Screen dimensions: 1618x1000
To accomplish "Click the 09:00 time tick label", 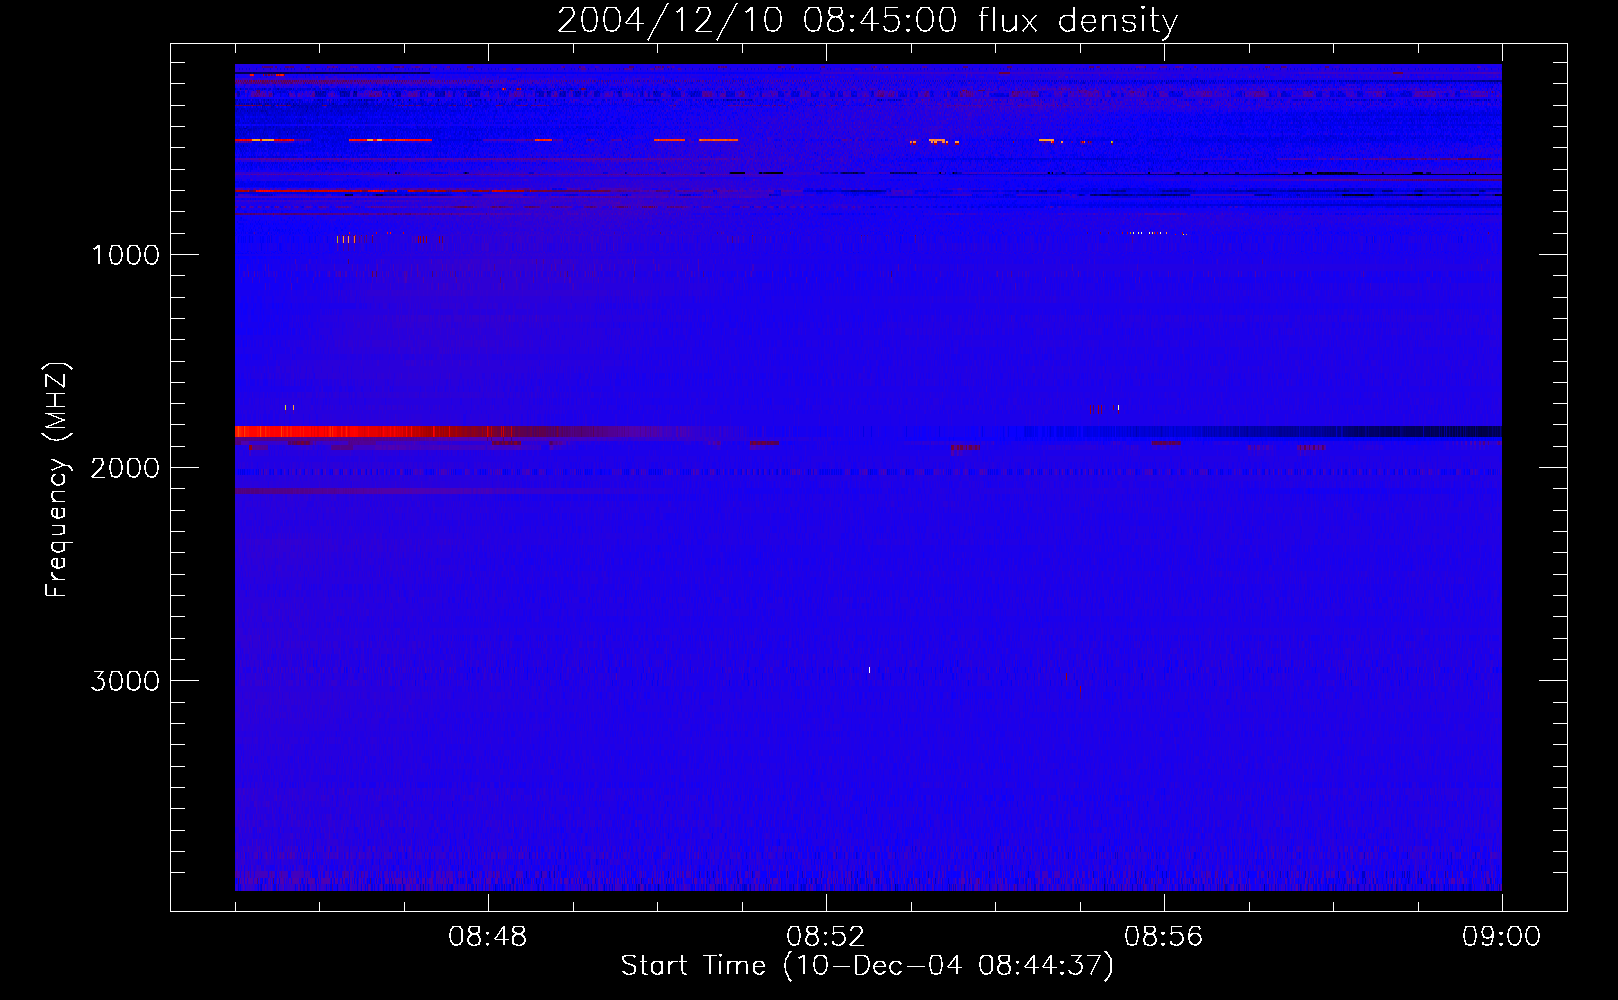I will (x=1502, y=937).
